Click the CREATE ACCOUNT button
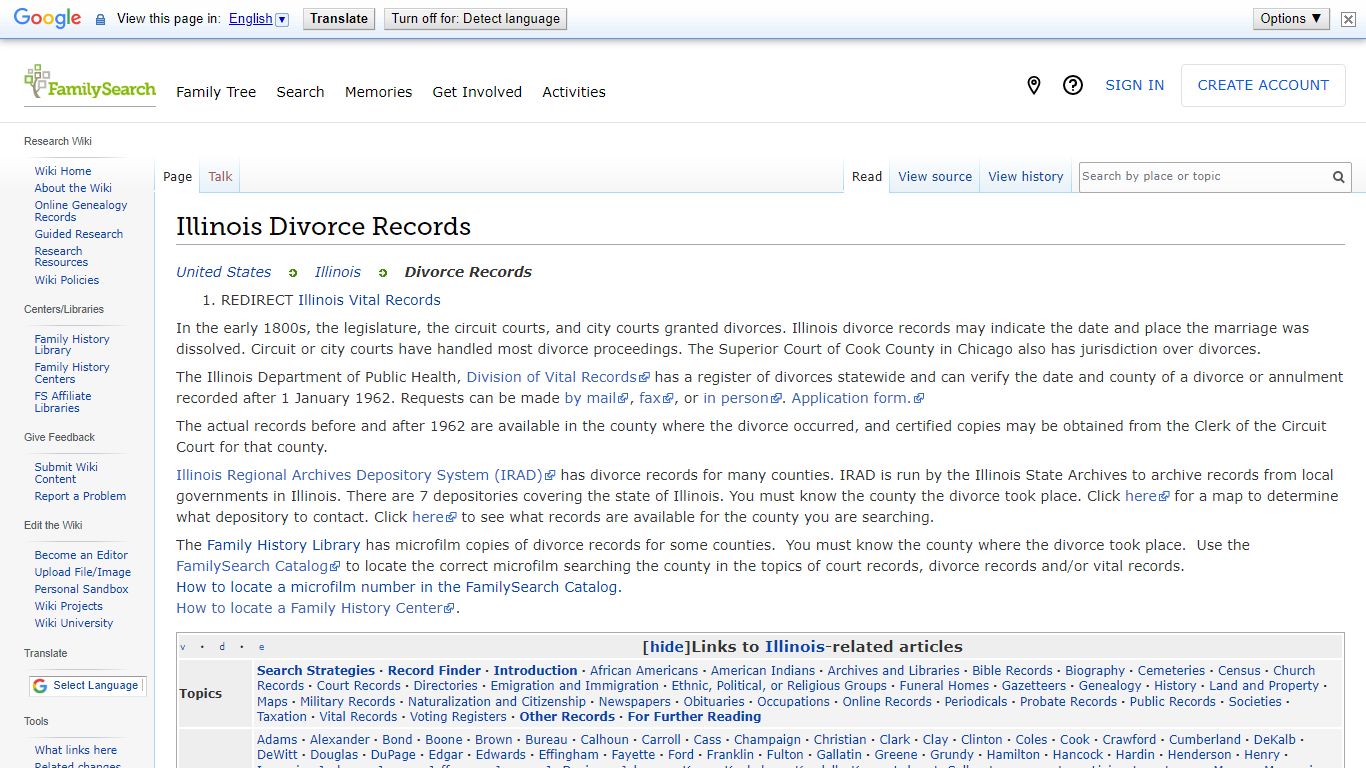 pyautogui.click(x=1263, y=86)
